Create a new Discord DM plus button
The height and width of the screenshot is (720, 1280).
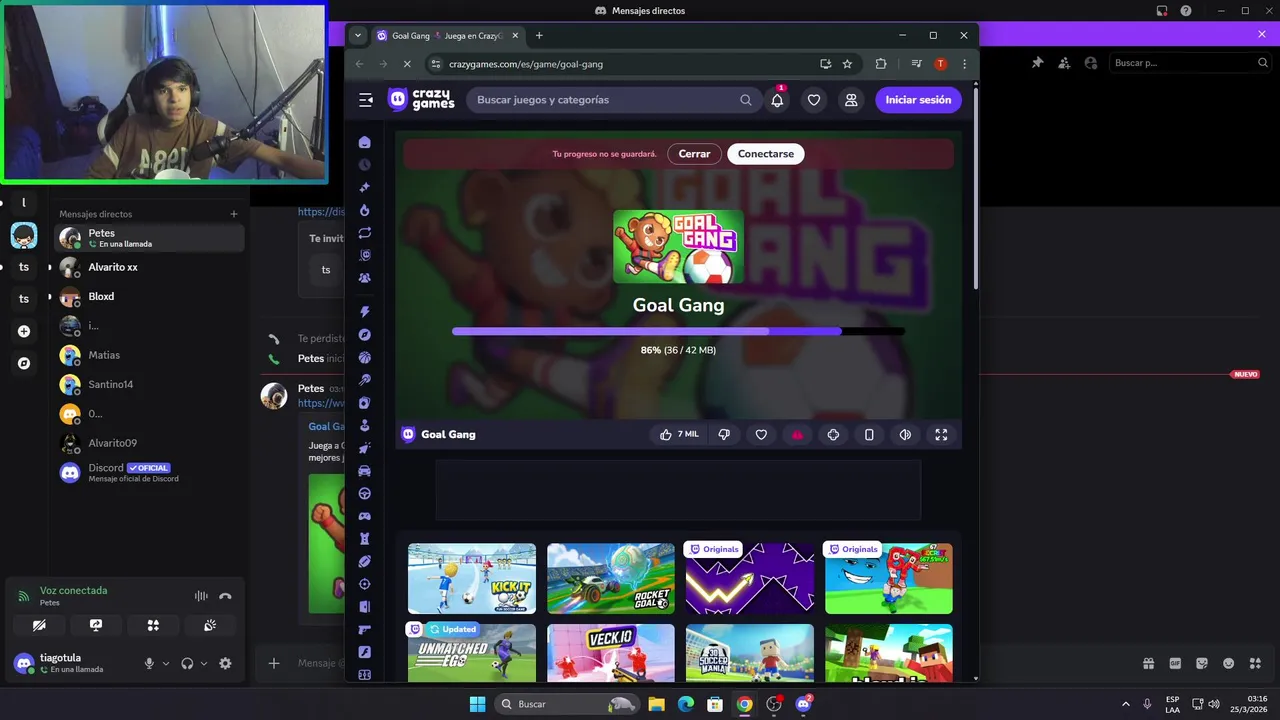pos(234,214)
